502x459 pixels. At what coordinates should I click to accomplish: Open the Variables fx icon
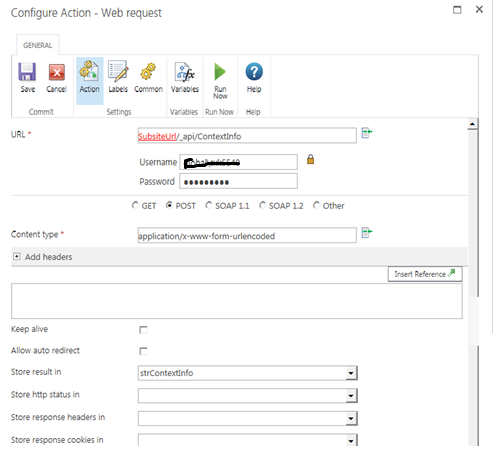(185, 72)
